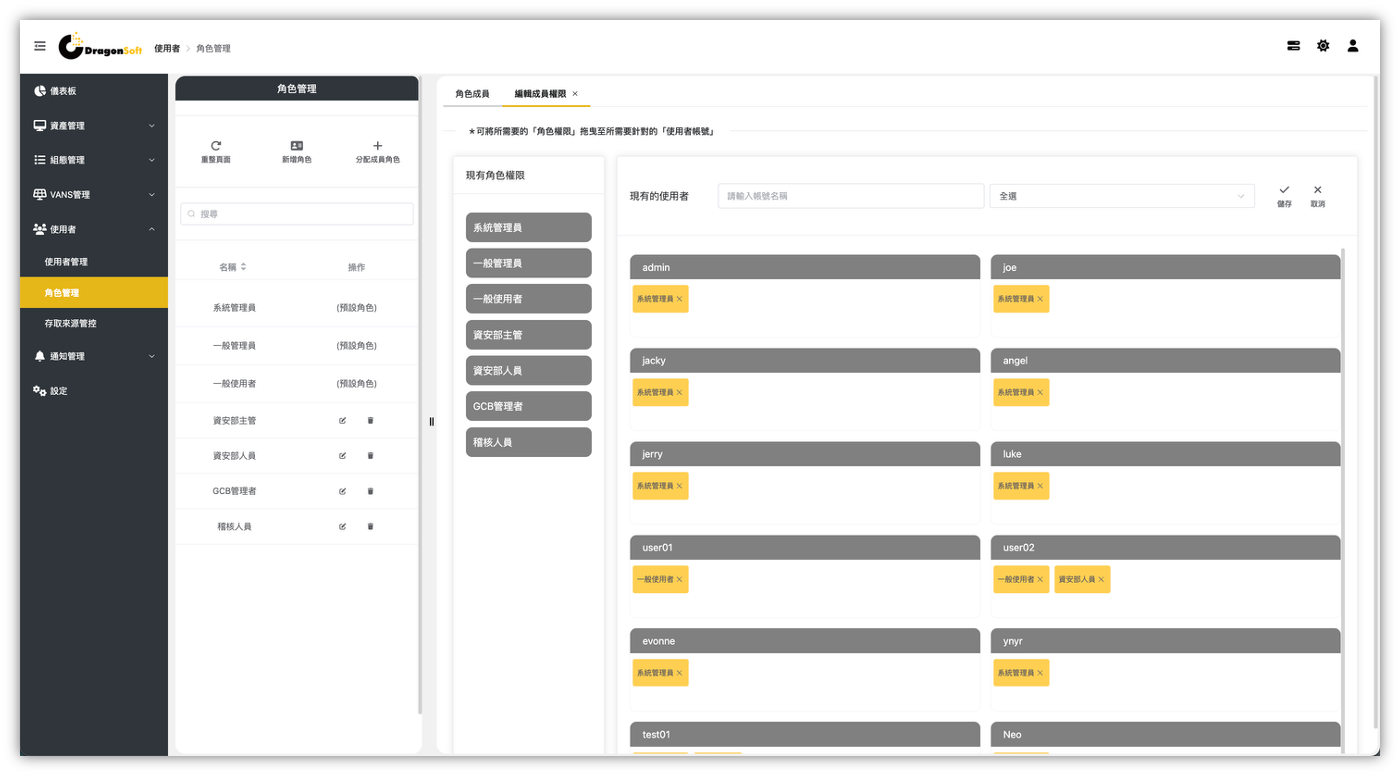Remove 系統管理員 tag from admin user
Screen dimensions: 1400x776
[679, 299]
